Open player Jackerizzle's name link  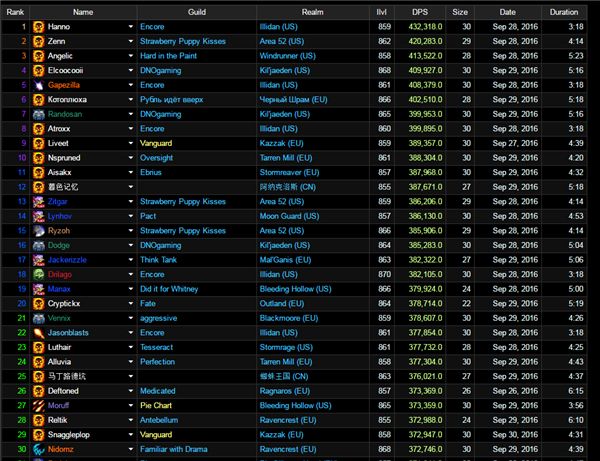click(x=67, y=260)
